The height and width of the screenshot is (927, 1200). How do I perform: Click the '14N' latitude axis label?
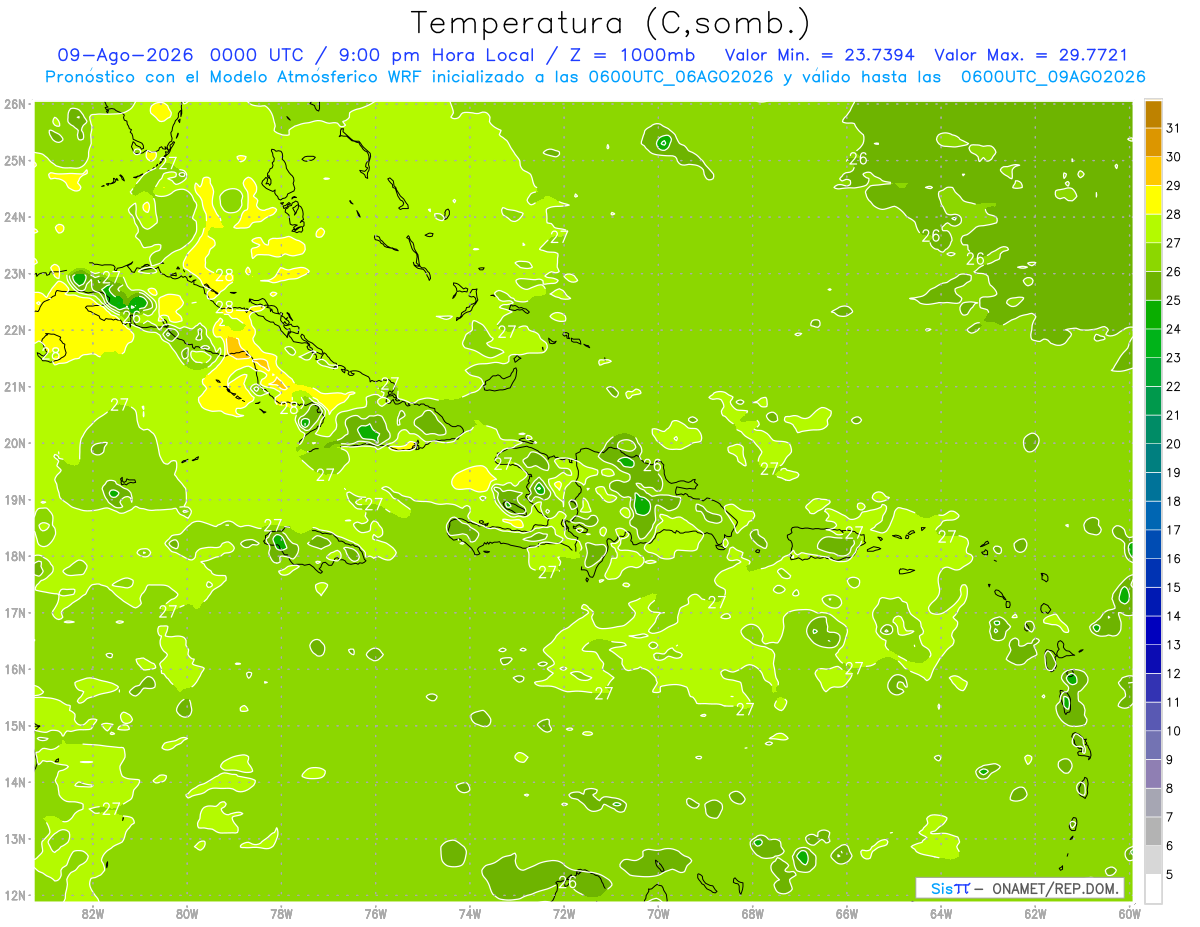tap(15, 782)
